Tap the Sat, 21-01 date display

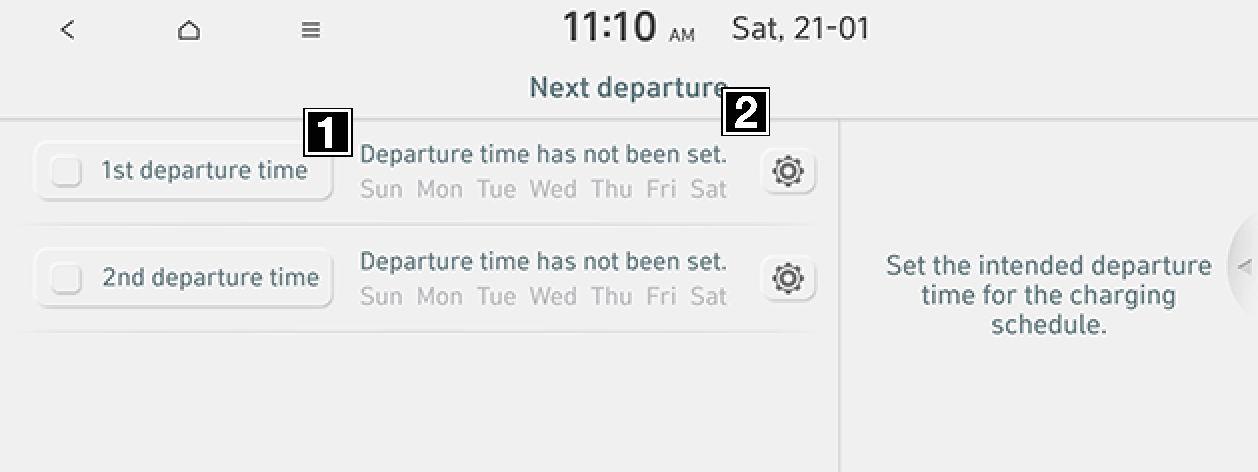coord(800,28)
